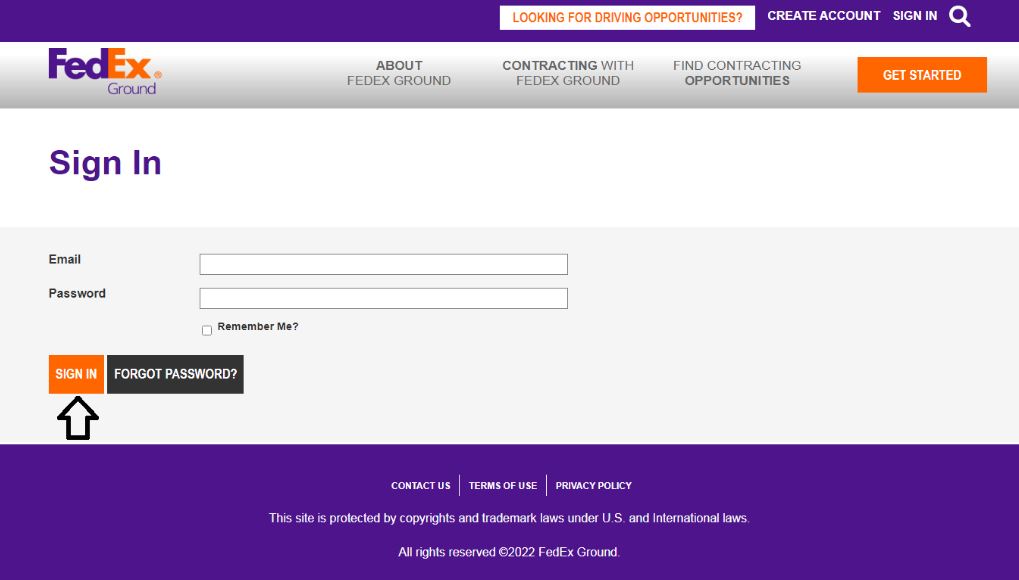Open the Contact Us footer link
This screenshot has height=580, width=1019.
click(x=420, y=486)
